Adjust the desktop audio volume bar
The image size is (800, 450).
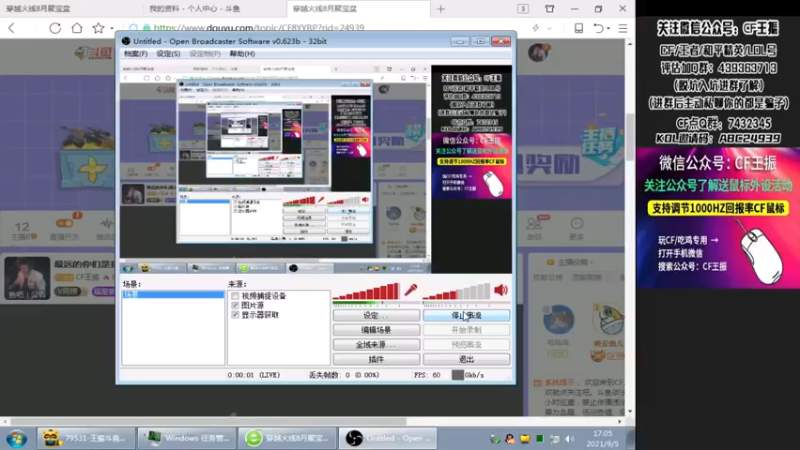tap(456, 291)
